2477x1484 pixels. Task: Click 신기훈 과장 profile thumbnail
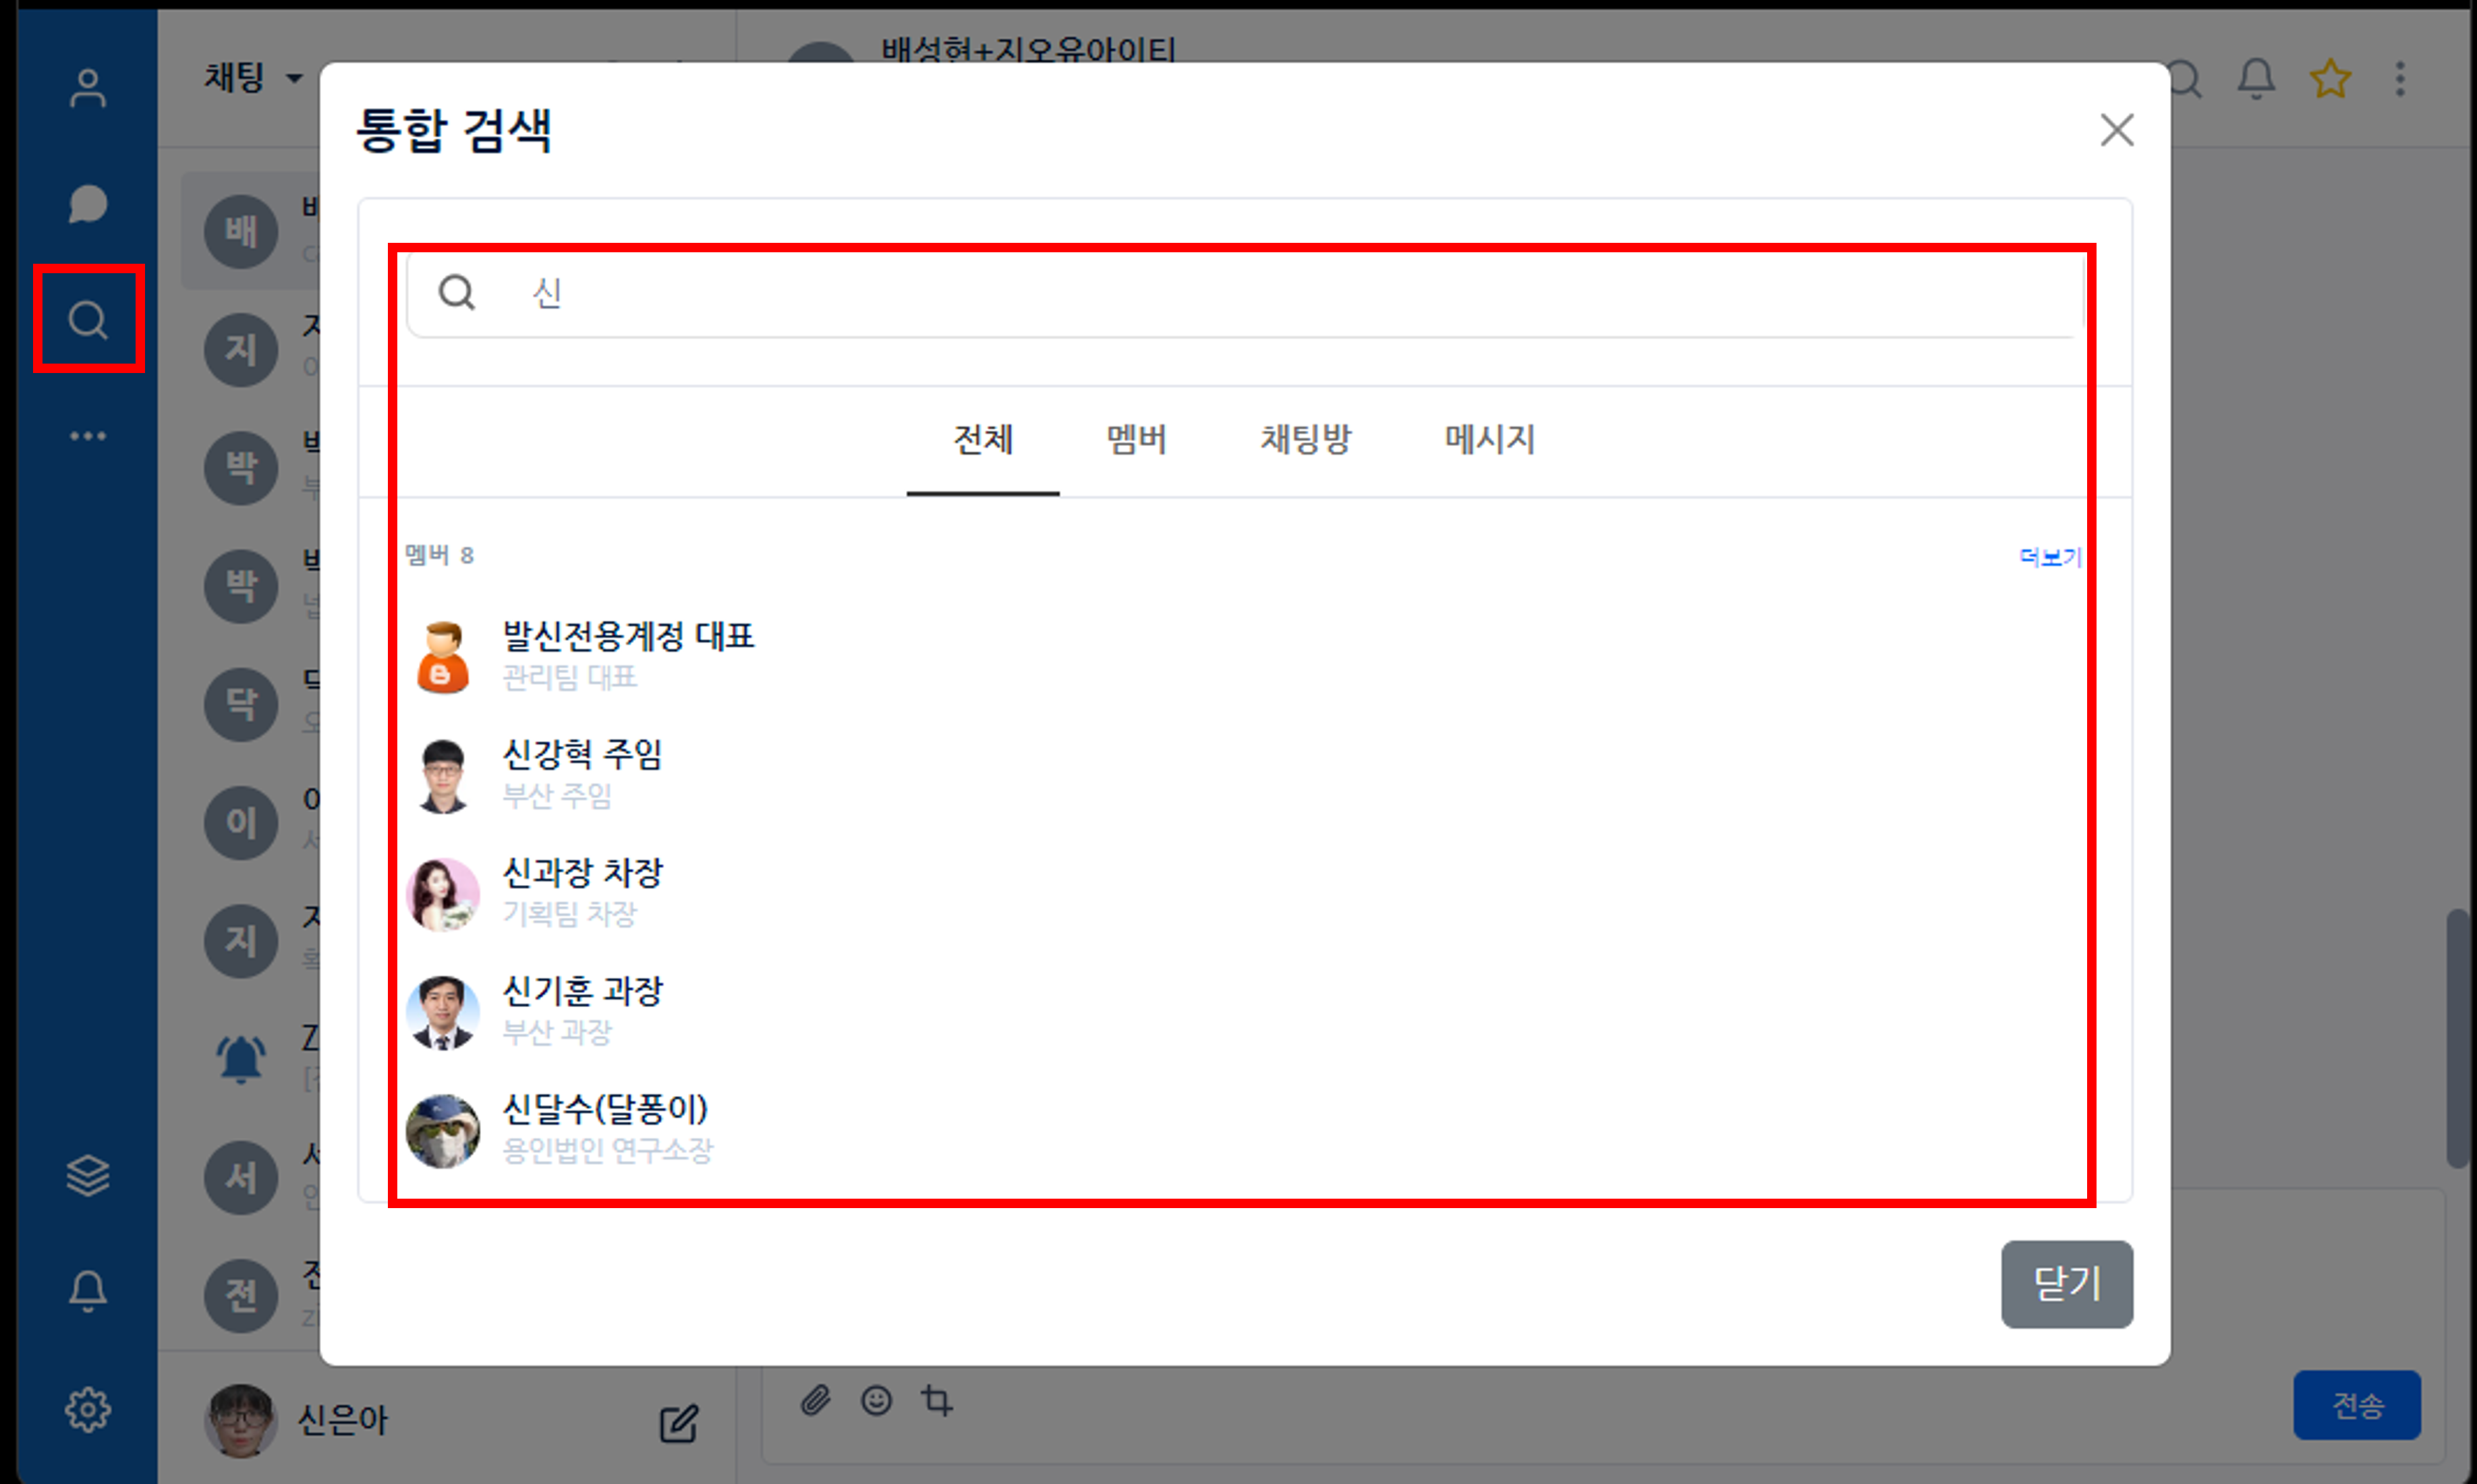tap(443, 1012)
